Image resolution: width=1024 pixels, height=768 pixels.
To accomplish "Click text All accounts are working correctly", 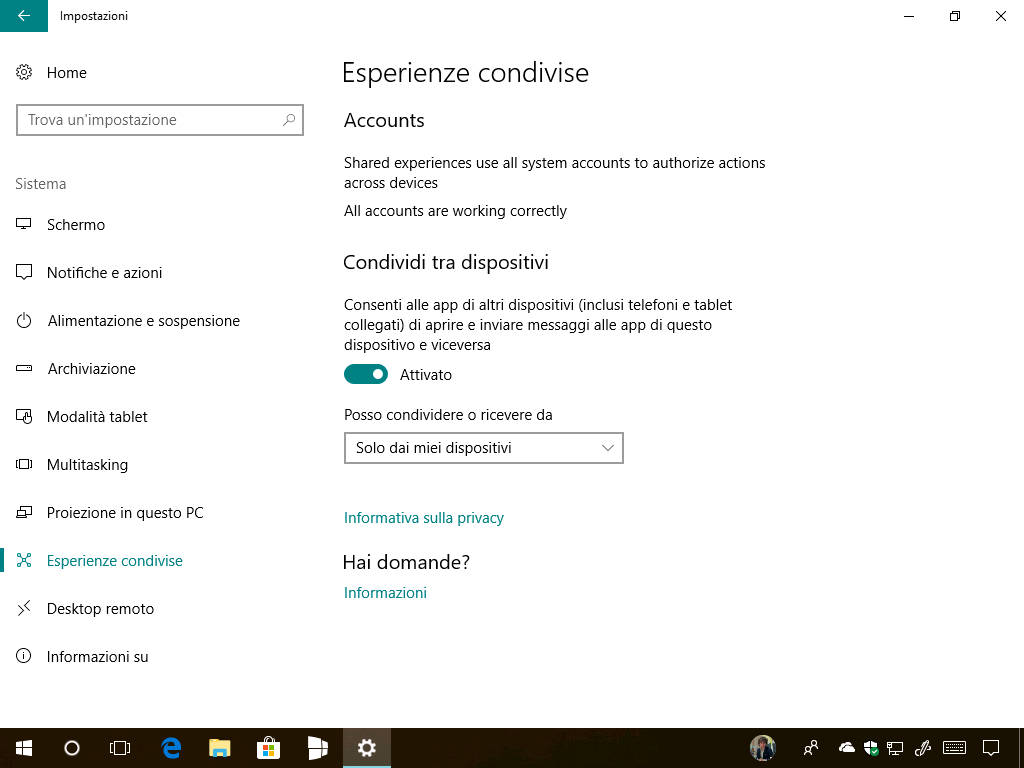I will point(455,211).
